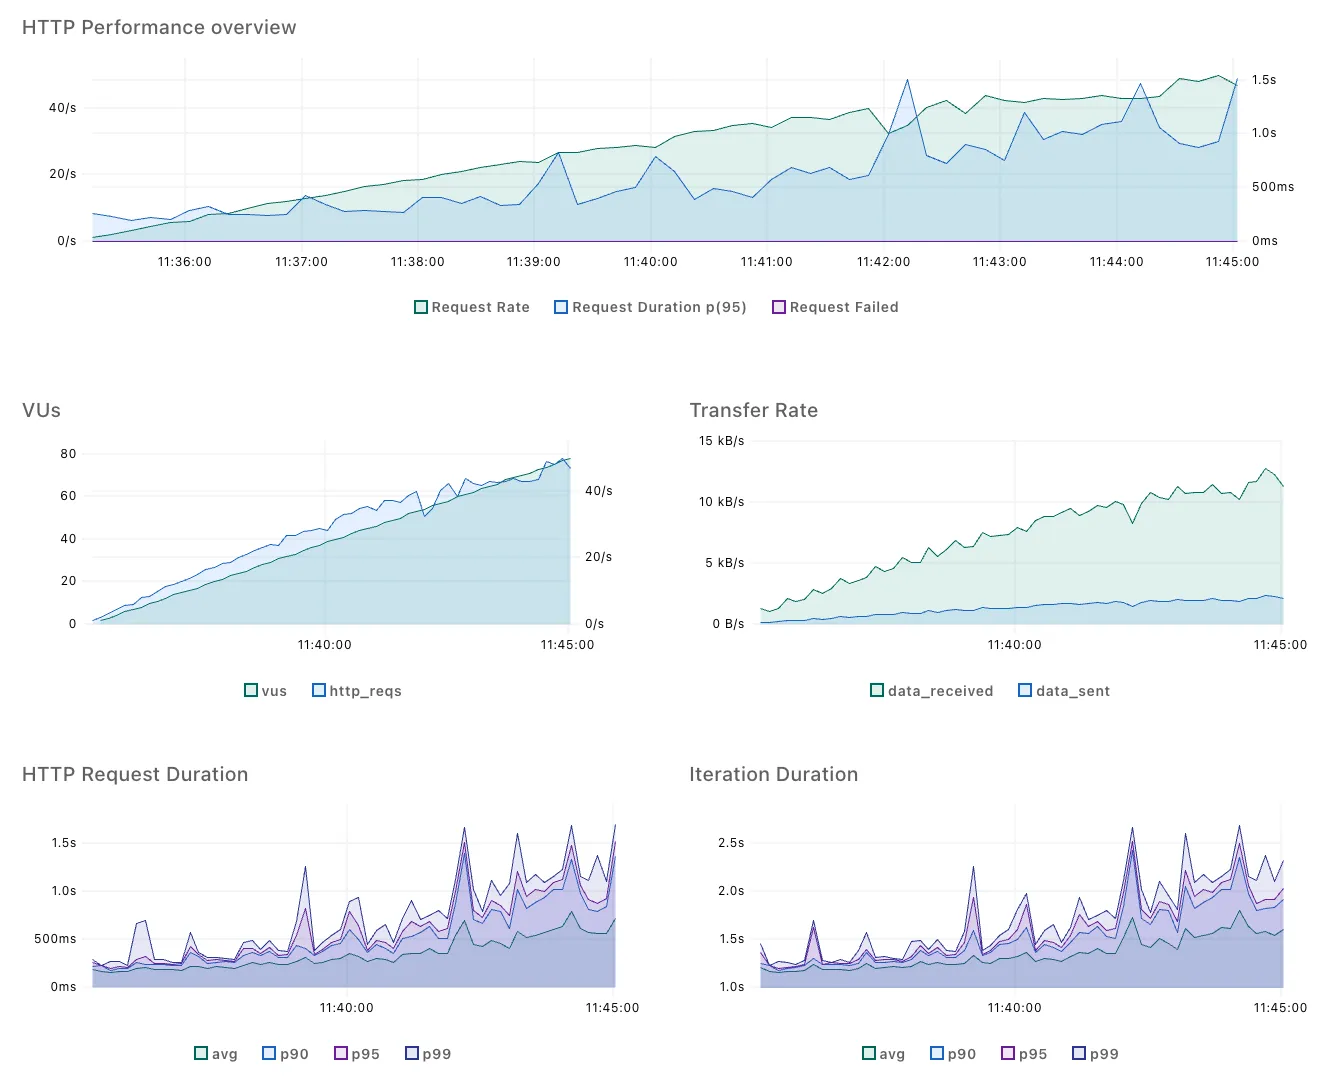Click 11:45:00 tick on VUs chart
Viewport: 1334px width, 1089px height.
(568, 645)
